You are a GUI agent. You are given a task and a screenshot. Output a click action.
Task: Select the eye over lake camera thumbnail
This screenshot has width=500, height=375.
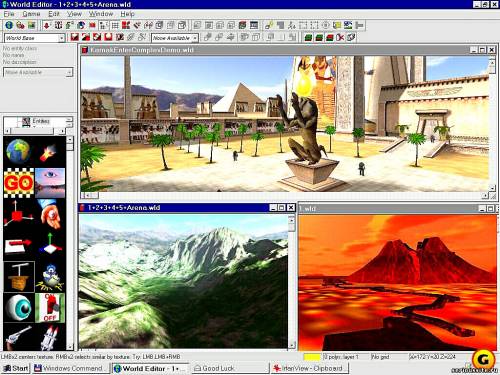[x=50, y=183]
